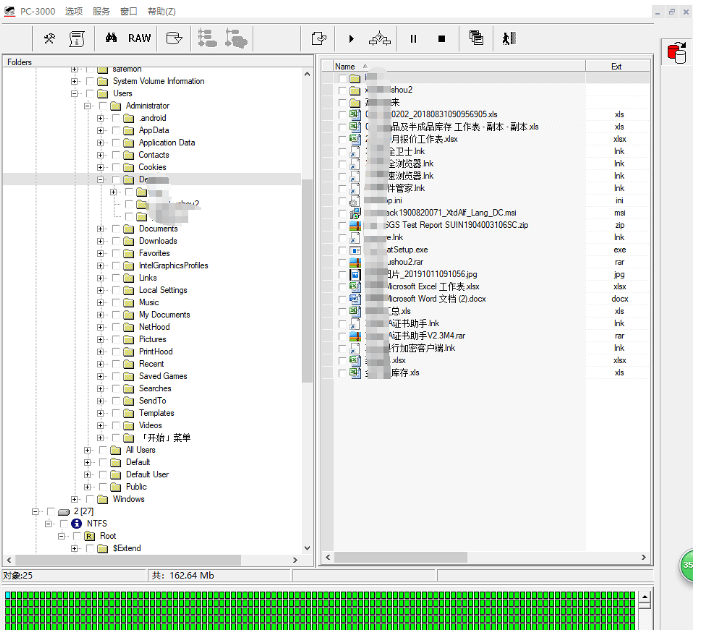701x630 pixels.
Task: Sort file list by Name column
Action: coord(459,66)
